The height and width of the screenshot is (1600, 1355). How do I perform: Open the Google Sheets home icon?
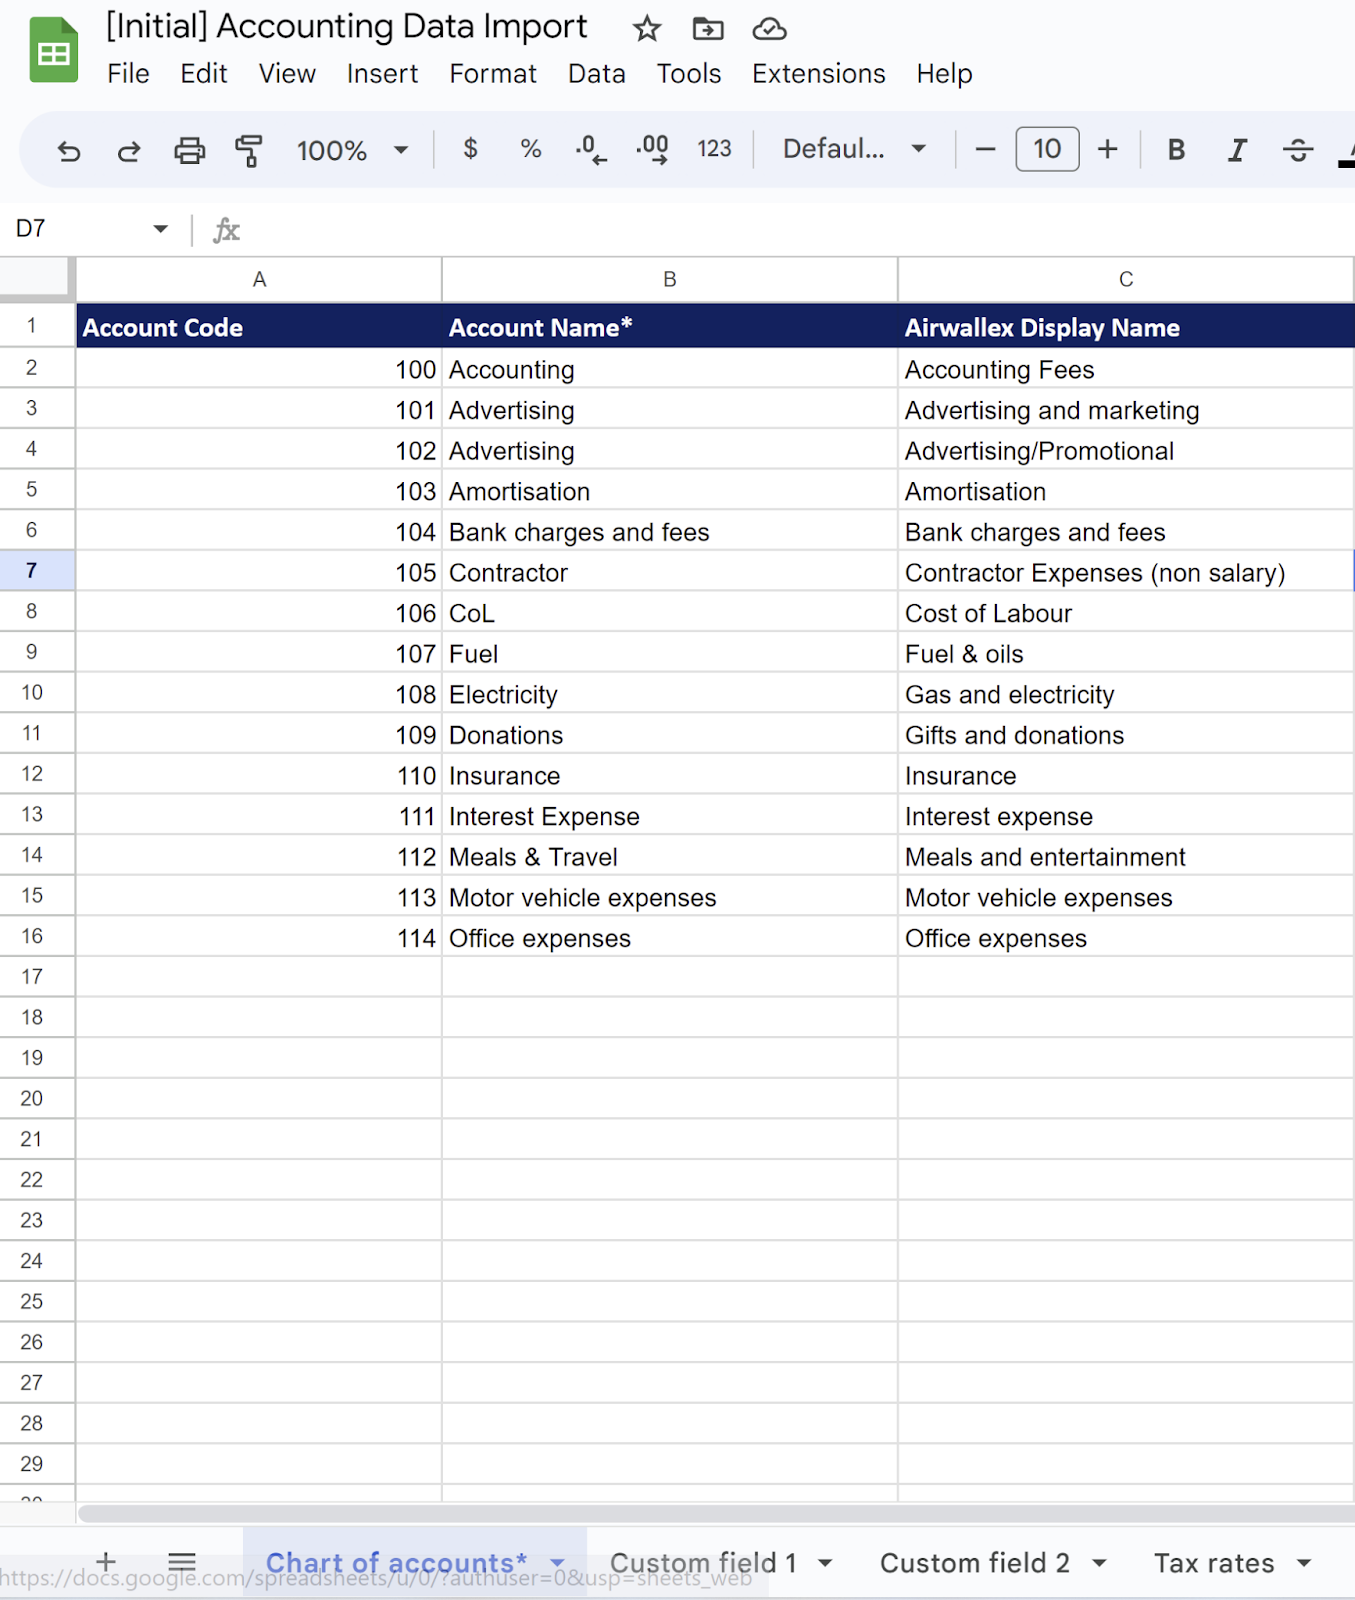pyautogui.click(x=53, y=50)
